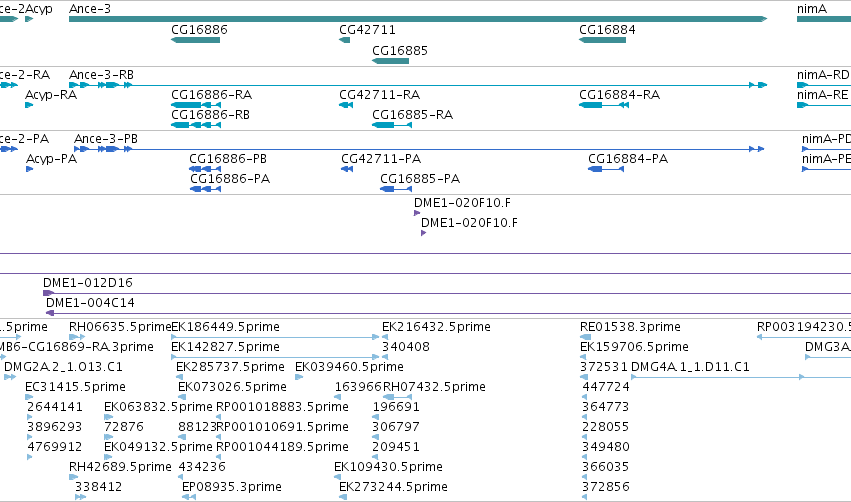
Task: Select the 228055 feature label
Action: click(606, 427)
